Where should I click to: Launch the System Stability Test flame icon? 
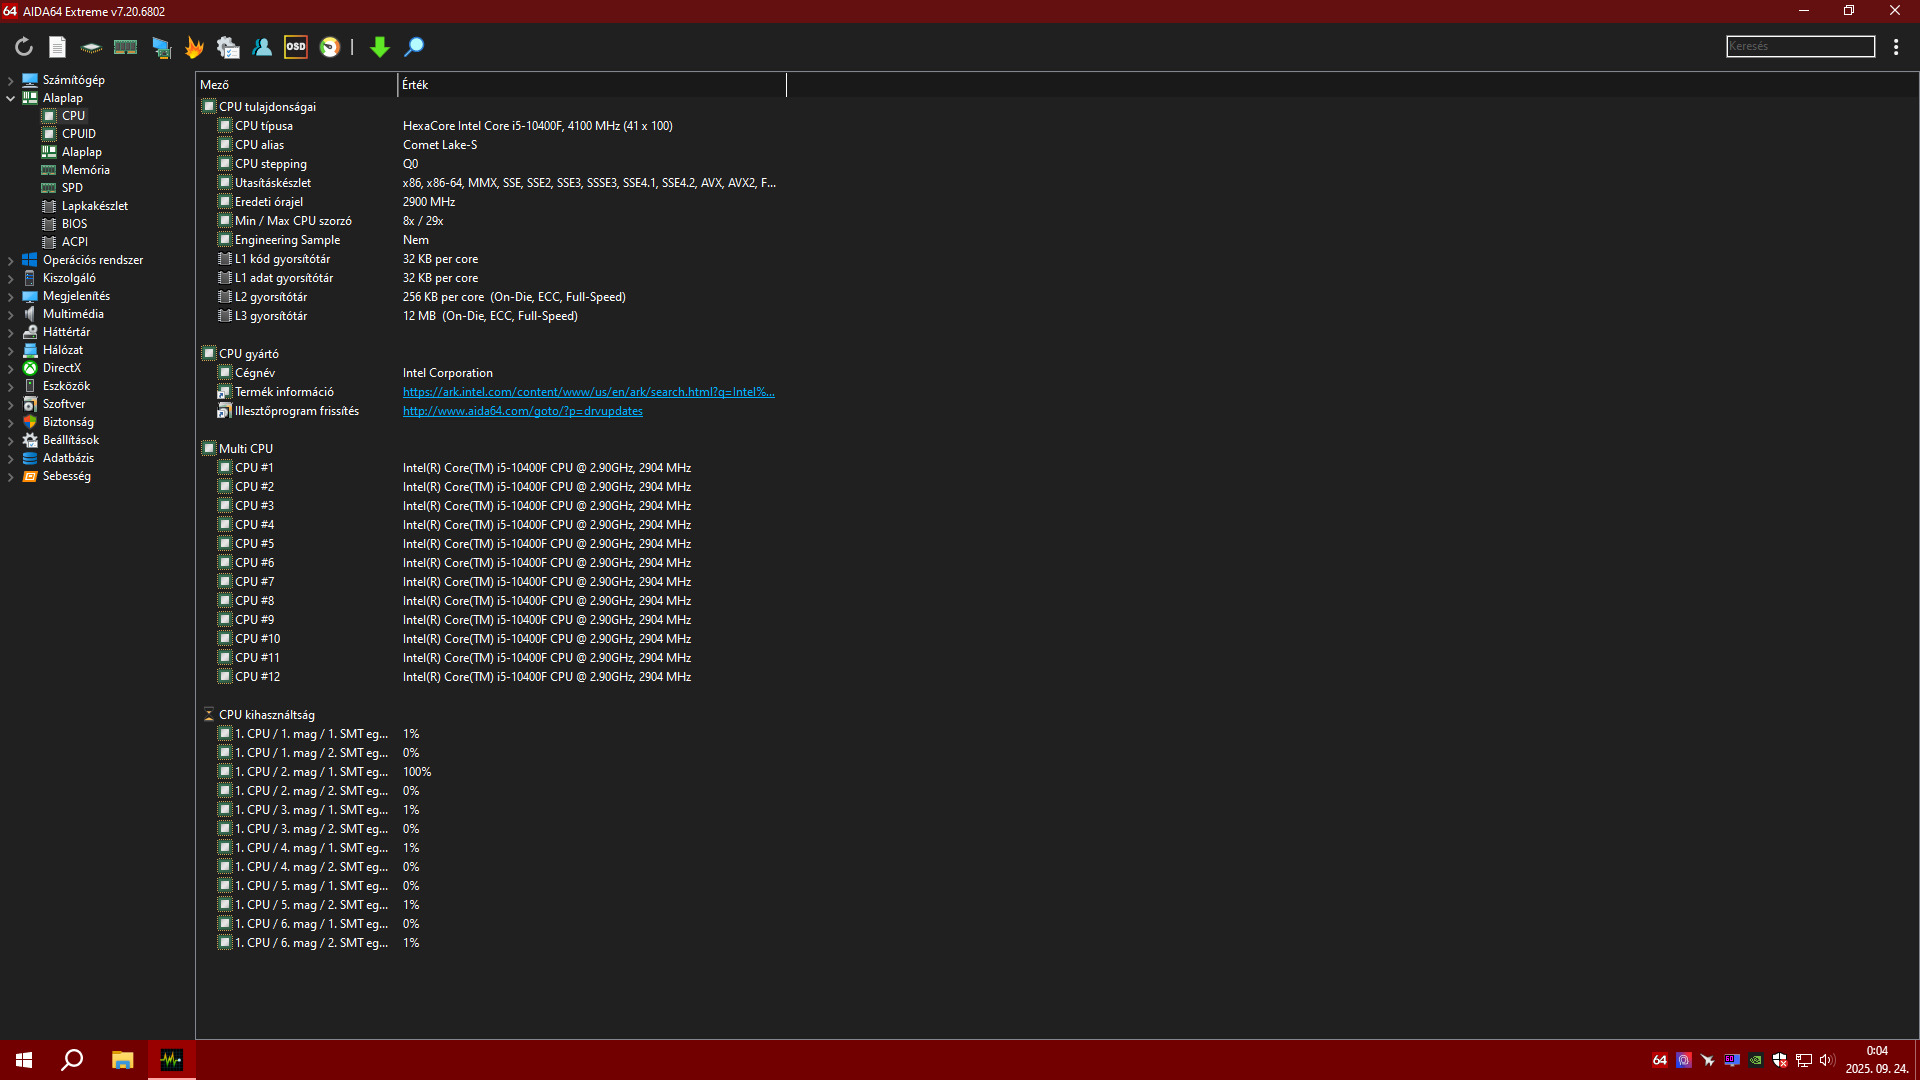pos(194,47)
